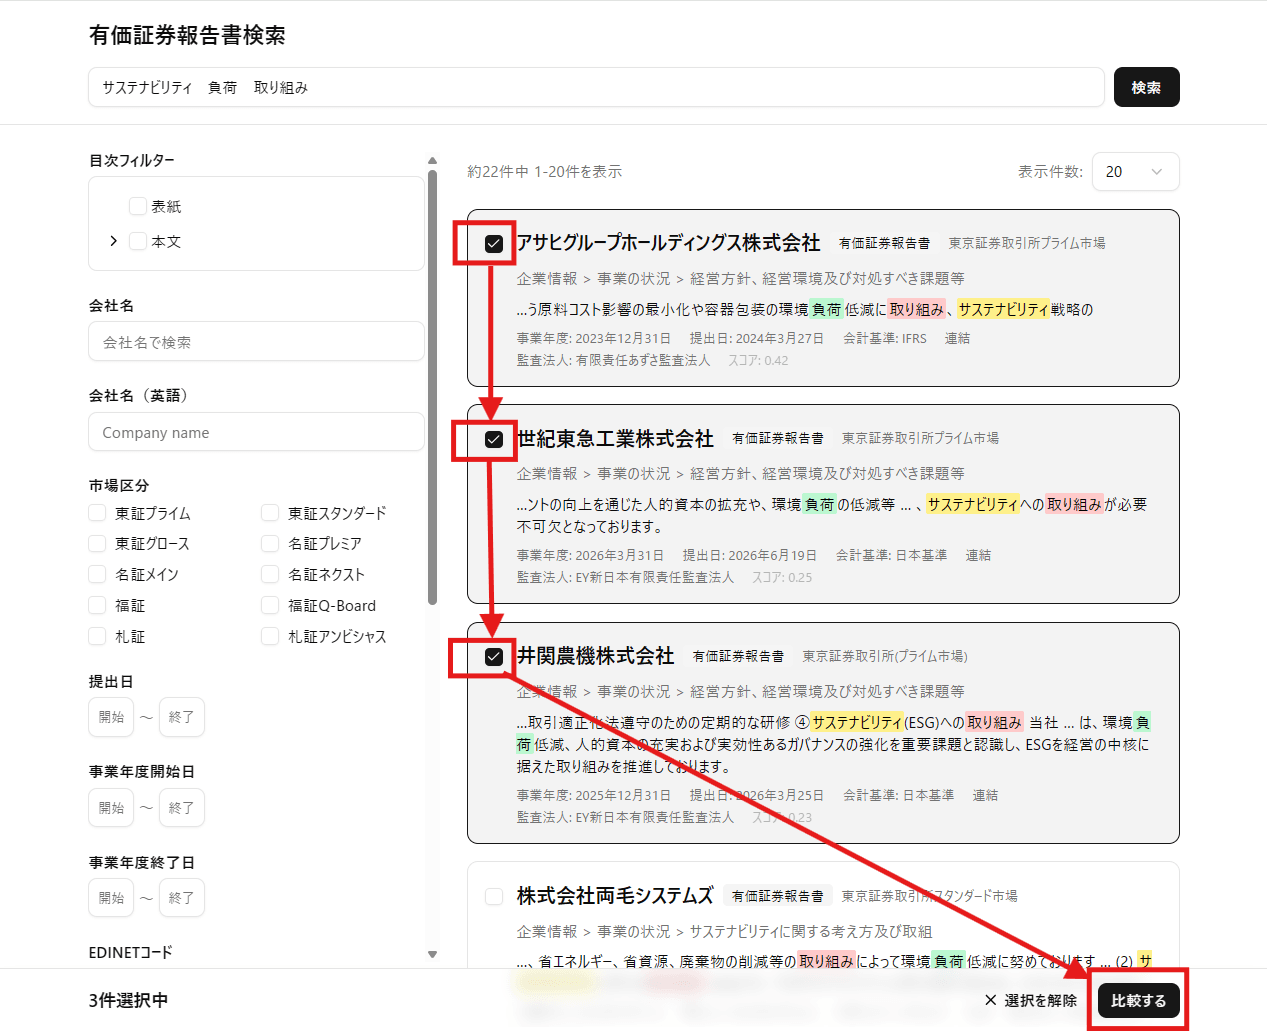Screen dimensions: 1267x1031
Task: Open the 事業年度開始日 開始 date picker
Action: point(111,808)
